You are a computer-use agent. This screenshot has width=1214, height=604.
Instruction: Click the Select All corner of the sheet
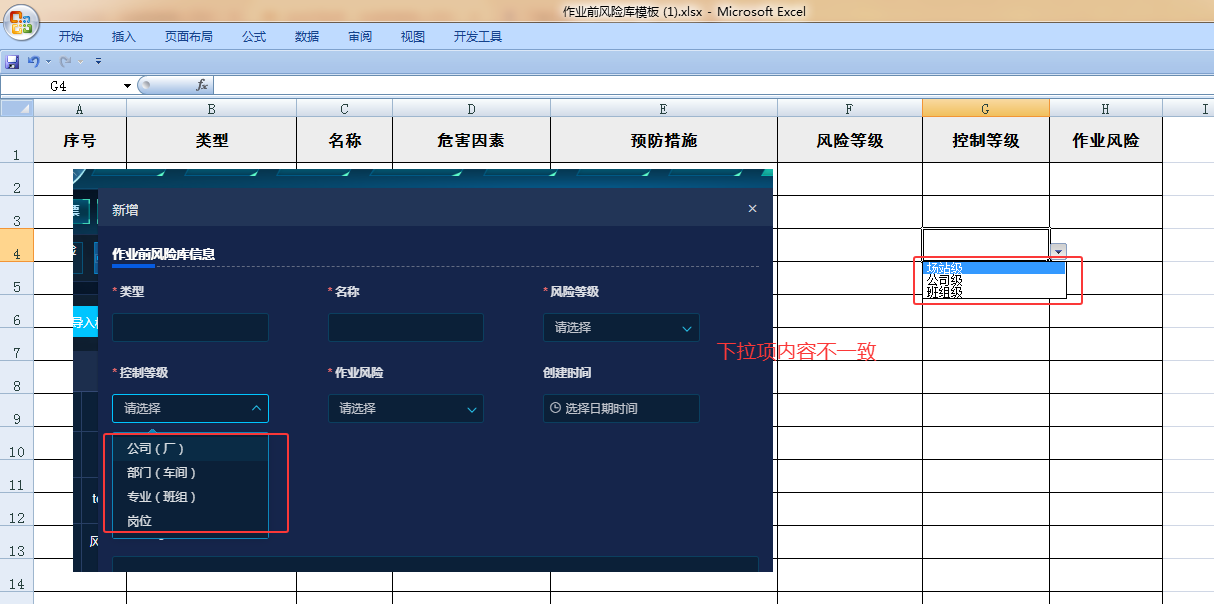16,109
